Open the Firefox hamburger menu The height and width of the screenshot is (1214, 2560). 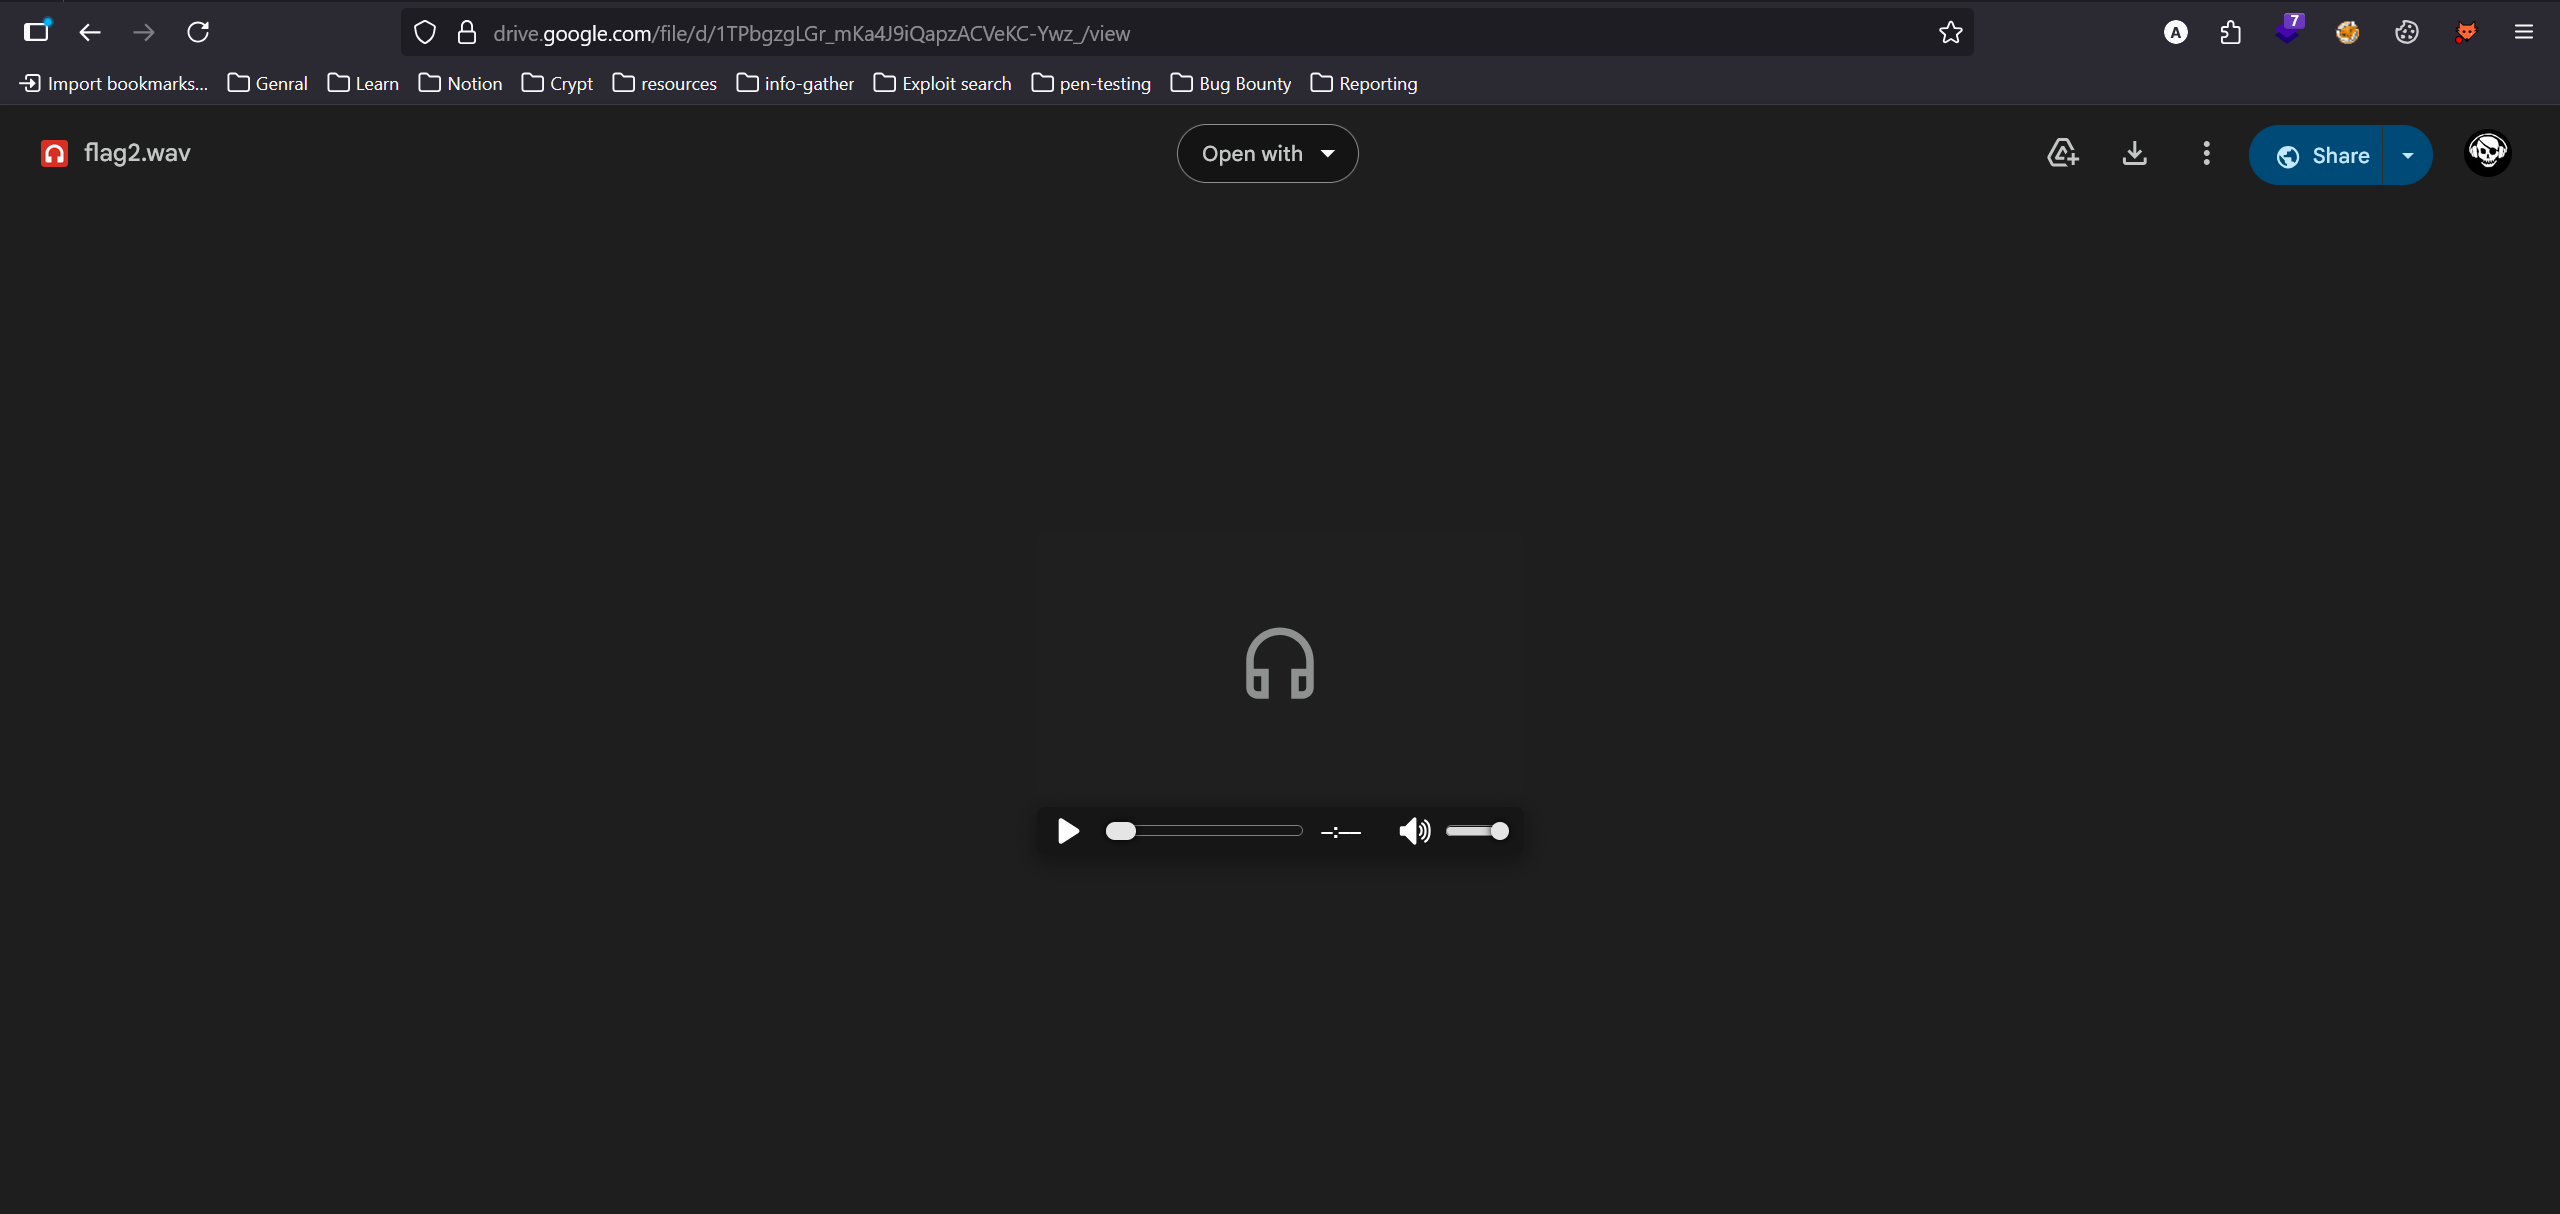coord(2523,32)
